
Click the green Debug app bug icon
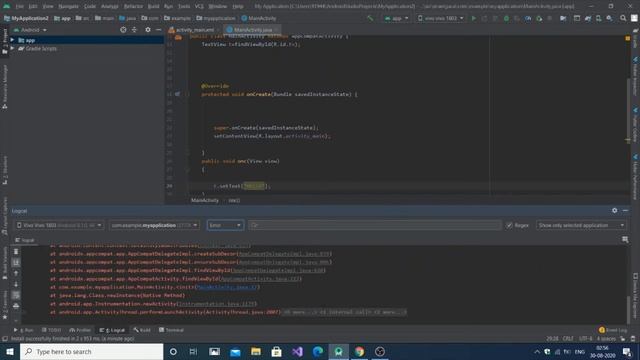click(x=506, y=18)
